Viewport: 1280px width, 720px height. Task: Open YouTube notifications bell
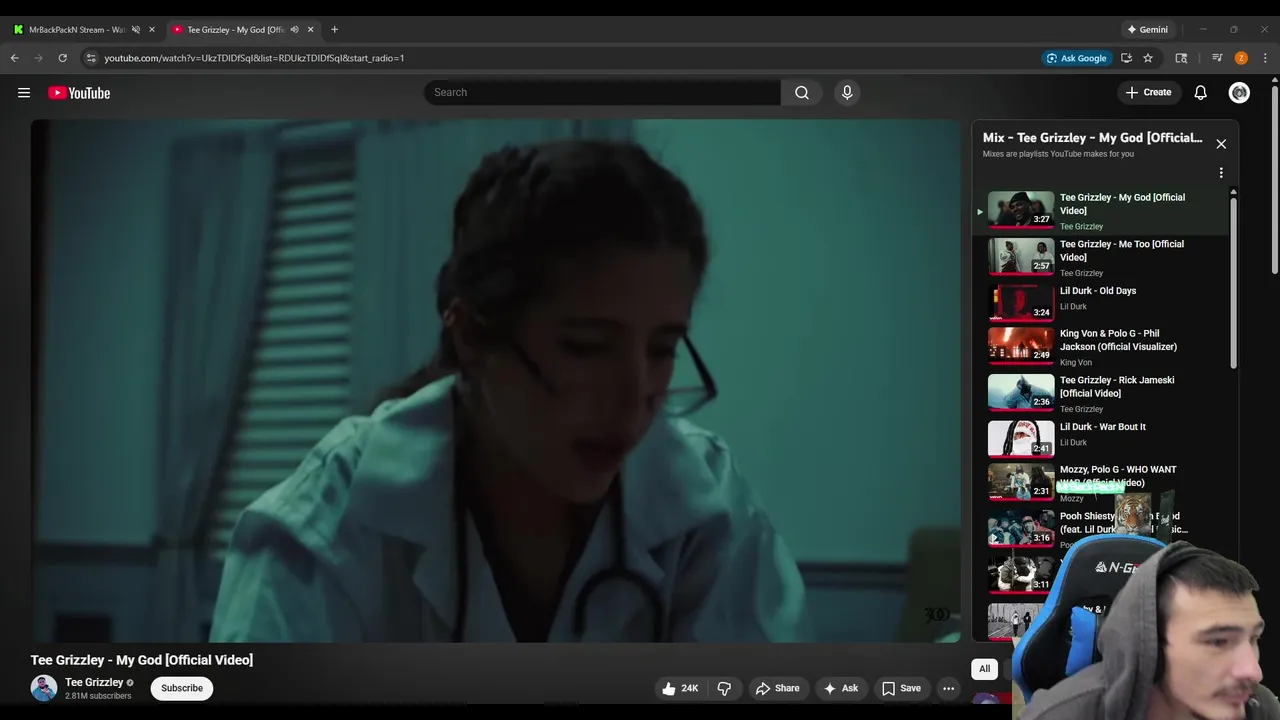(x=1200, y=92)
